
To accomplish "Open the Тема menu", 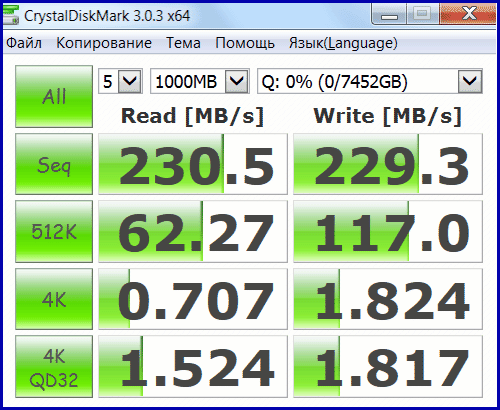I will [183, 43].
